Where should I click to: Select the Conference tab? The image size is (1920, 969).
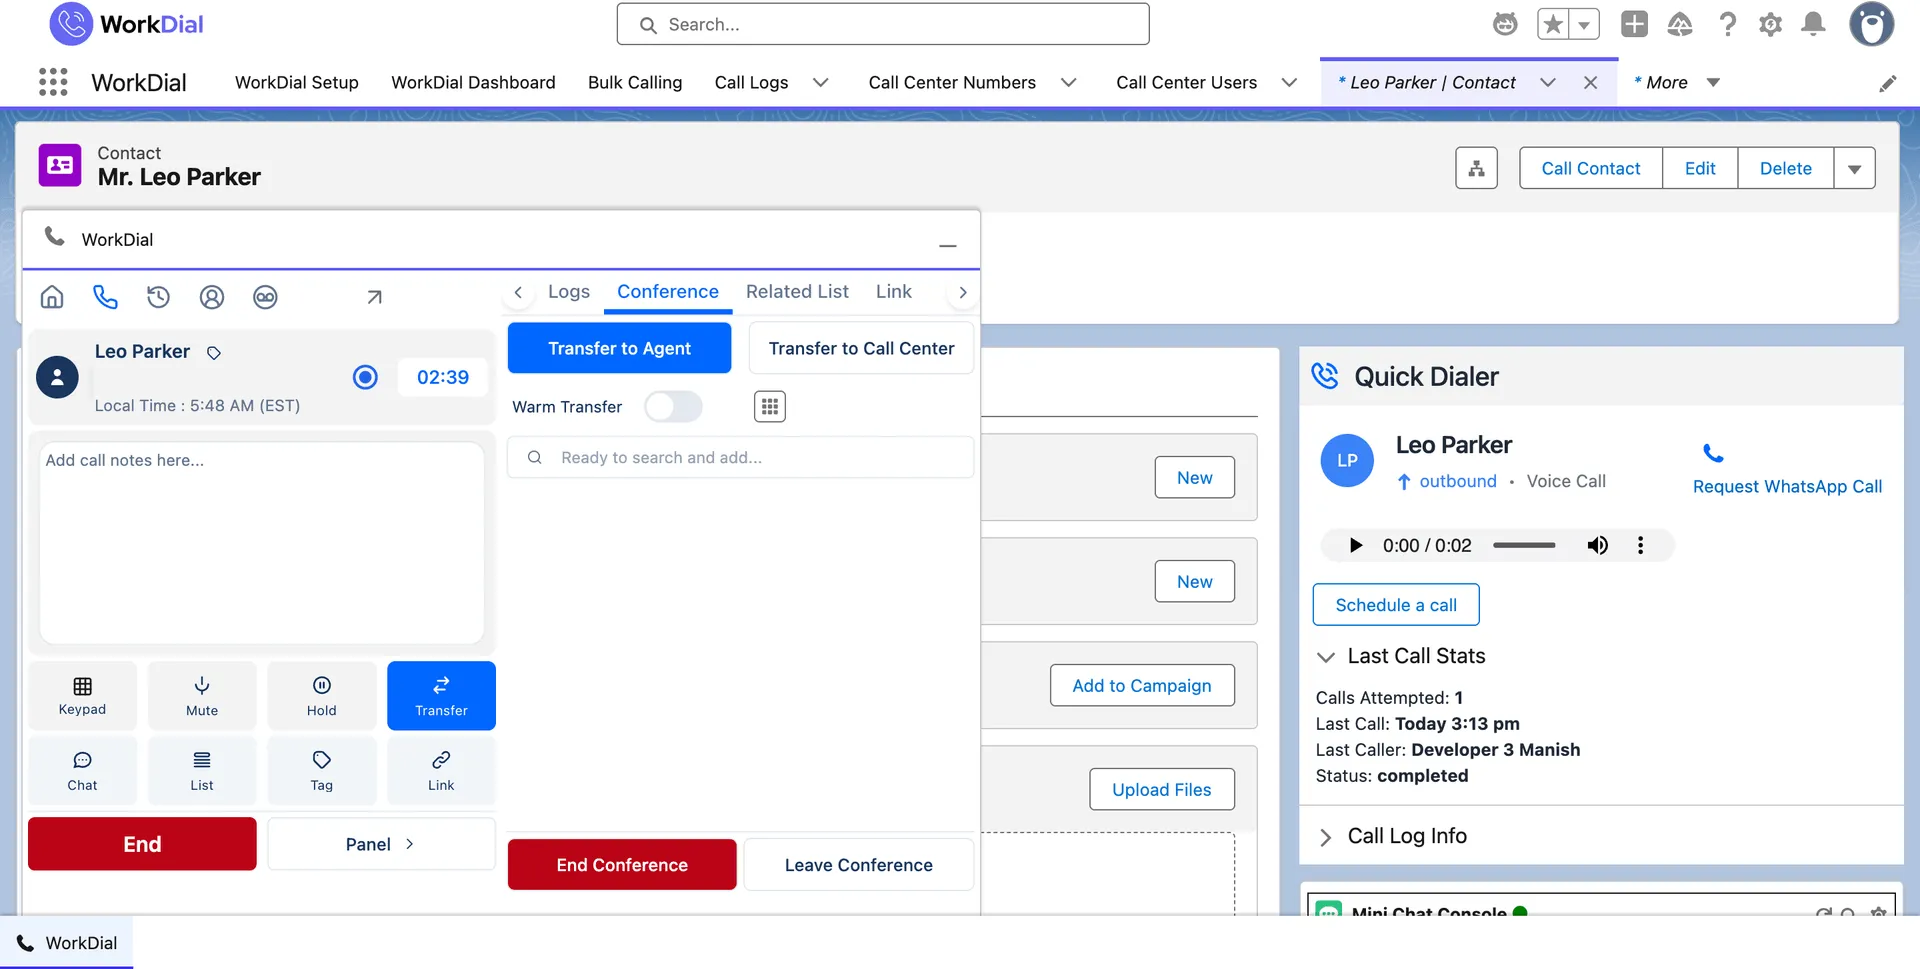pyautogui.click(x=668, y=291)
